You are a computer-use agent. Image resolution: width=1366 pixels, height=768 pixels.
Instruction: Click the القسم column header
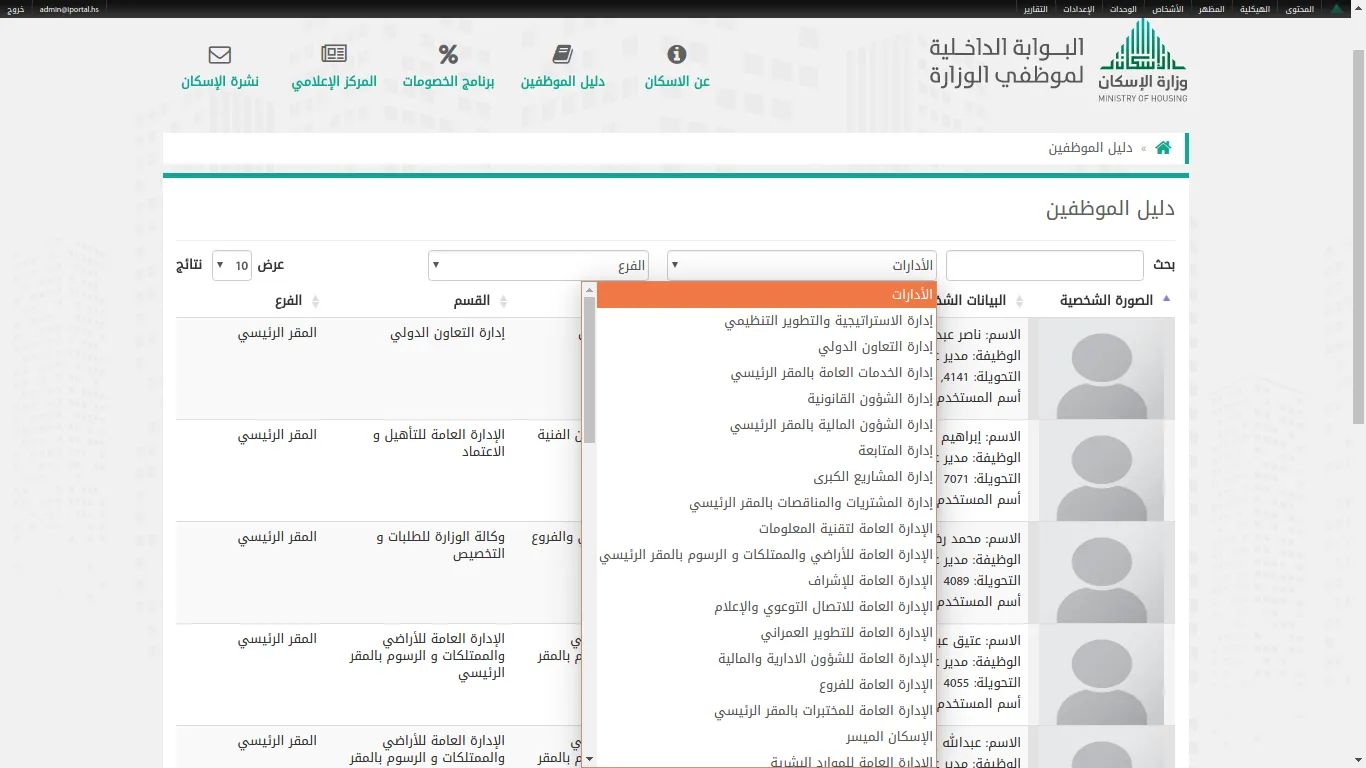tap(473, 301)
